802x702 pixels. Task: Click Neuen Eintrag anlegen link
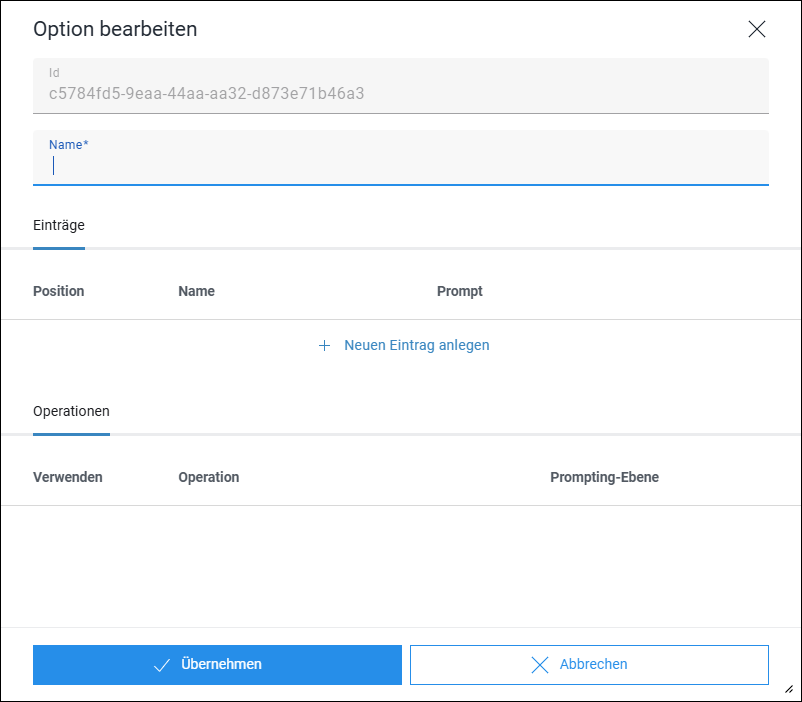pyautogui.click(x=416, y=345)
